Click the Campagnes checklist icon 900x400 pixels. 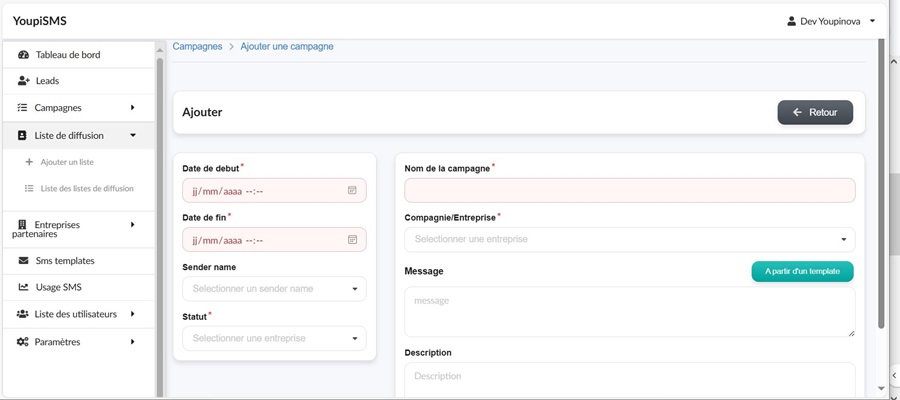(22, 108)
